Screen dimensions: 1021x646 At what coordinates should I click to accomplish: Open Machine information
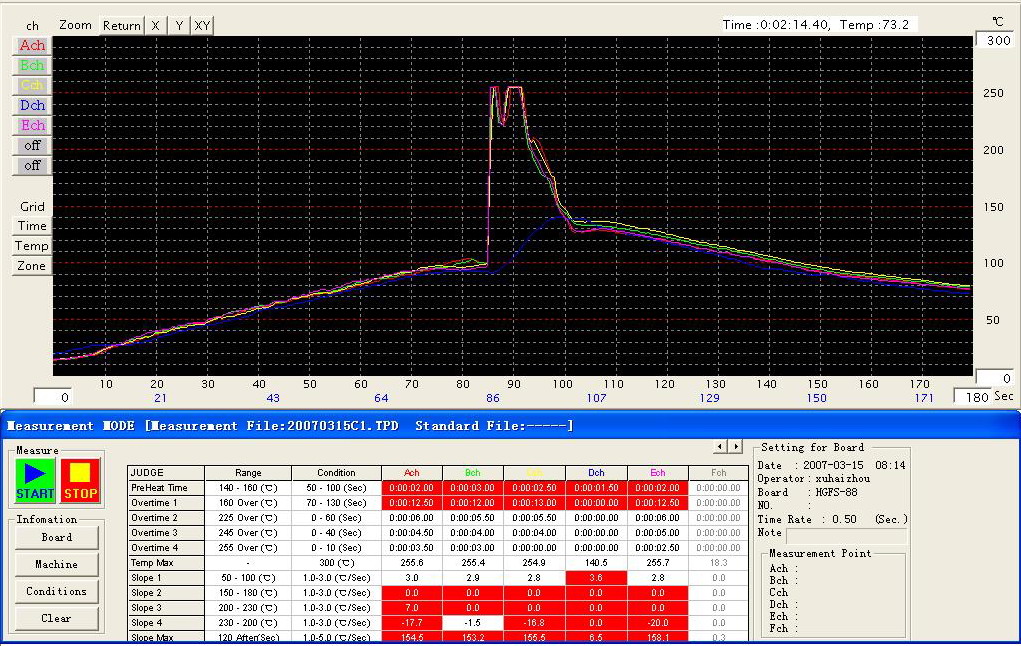(x=57, y=564)
